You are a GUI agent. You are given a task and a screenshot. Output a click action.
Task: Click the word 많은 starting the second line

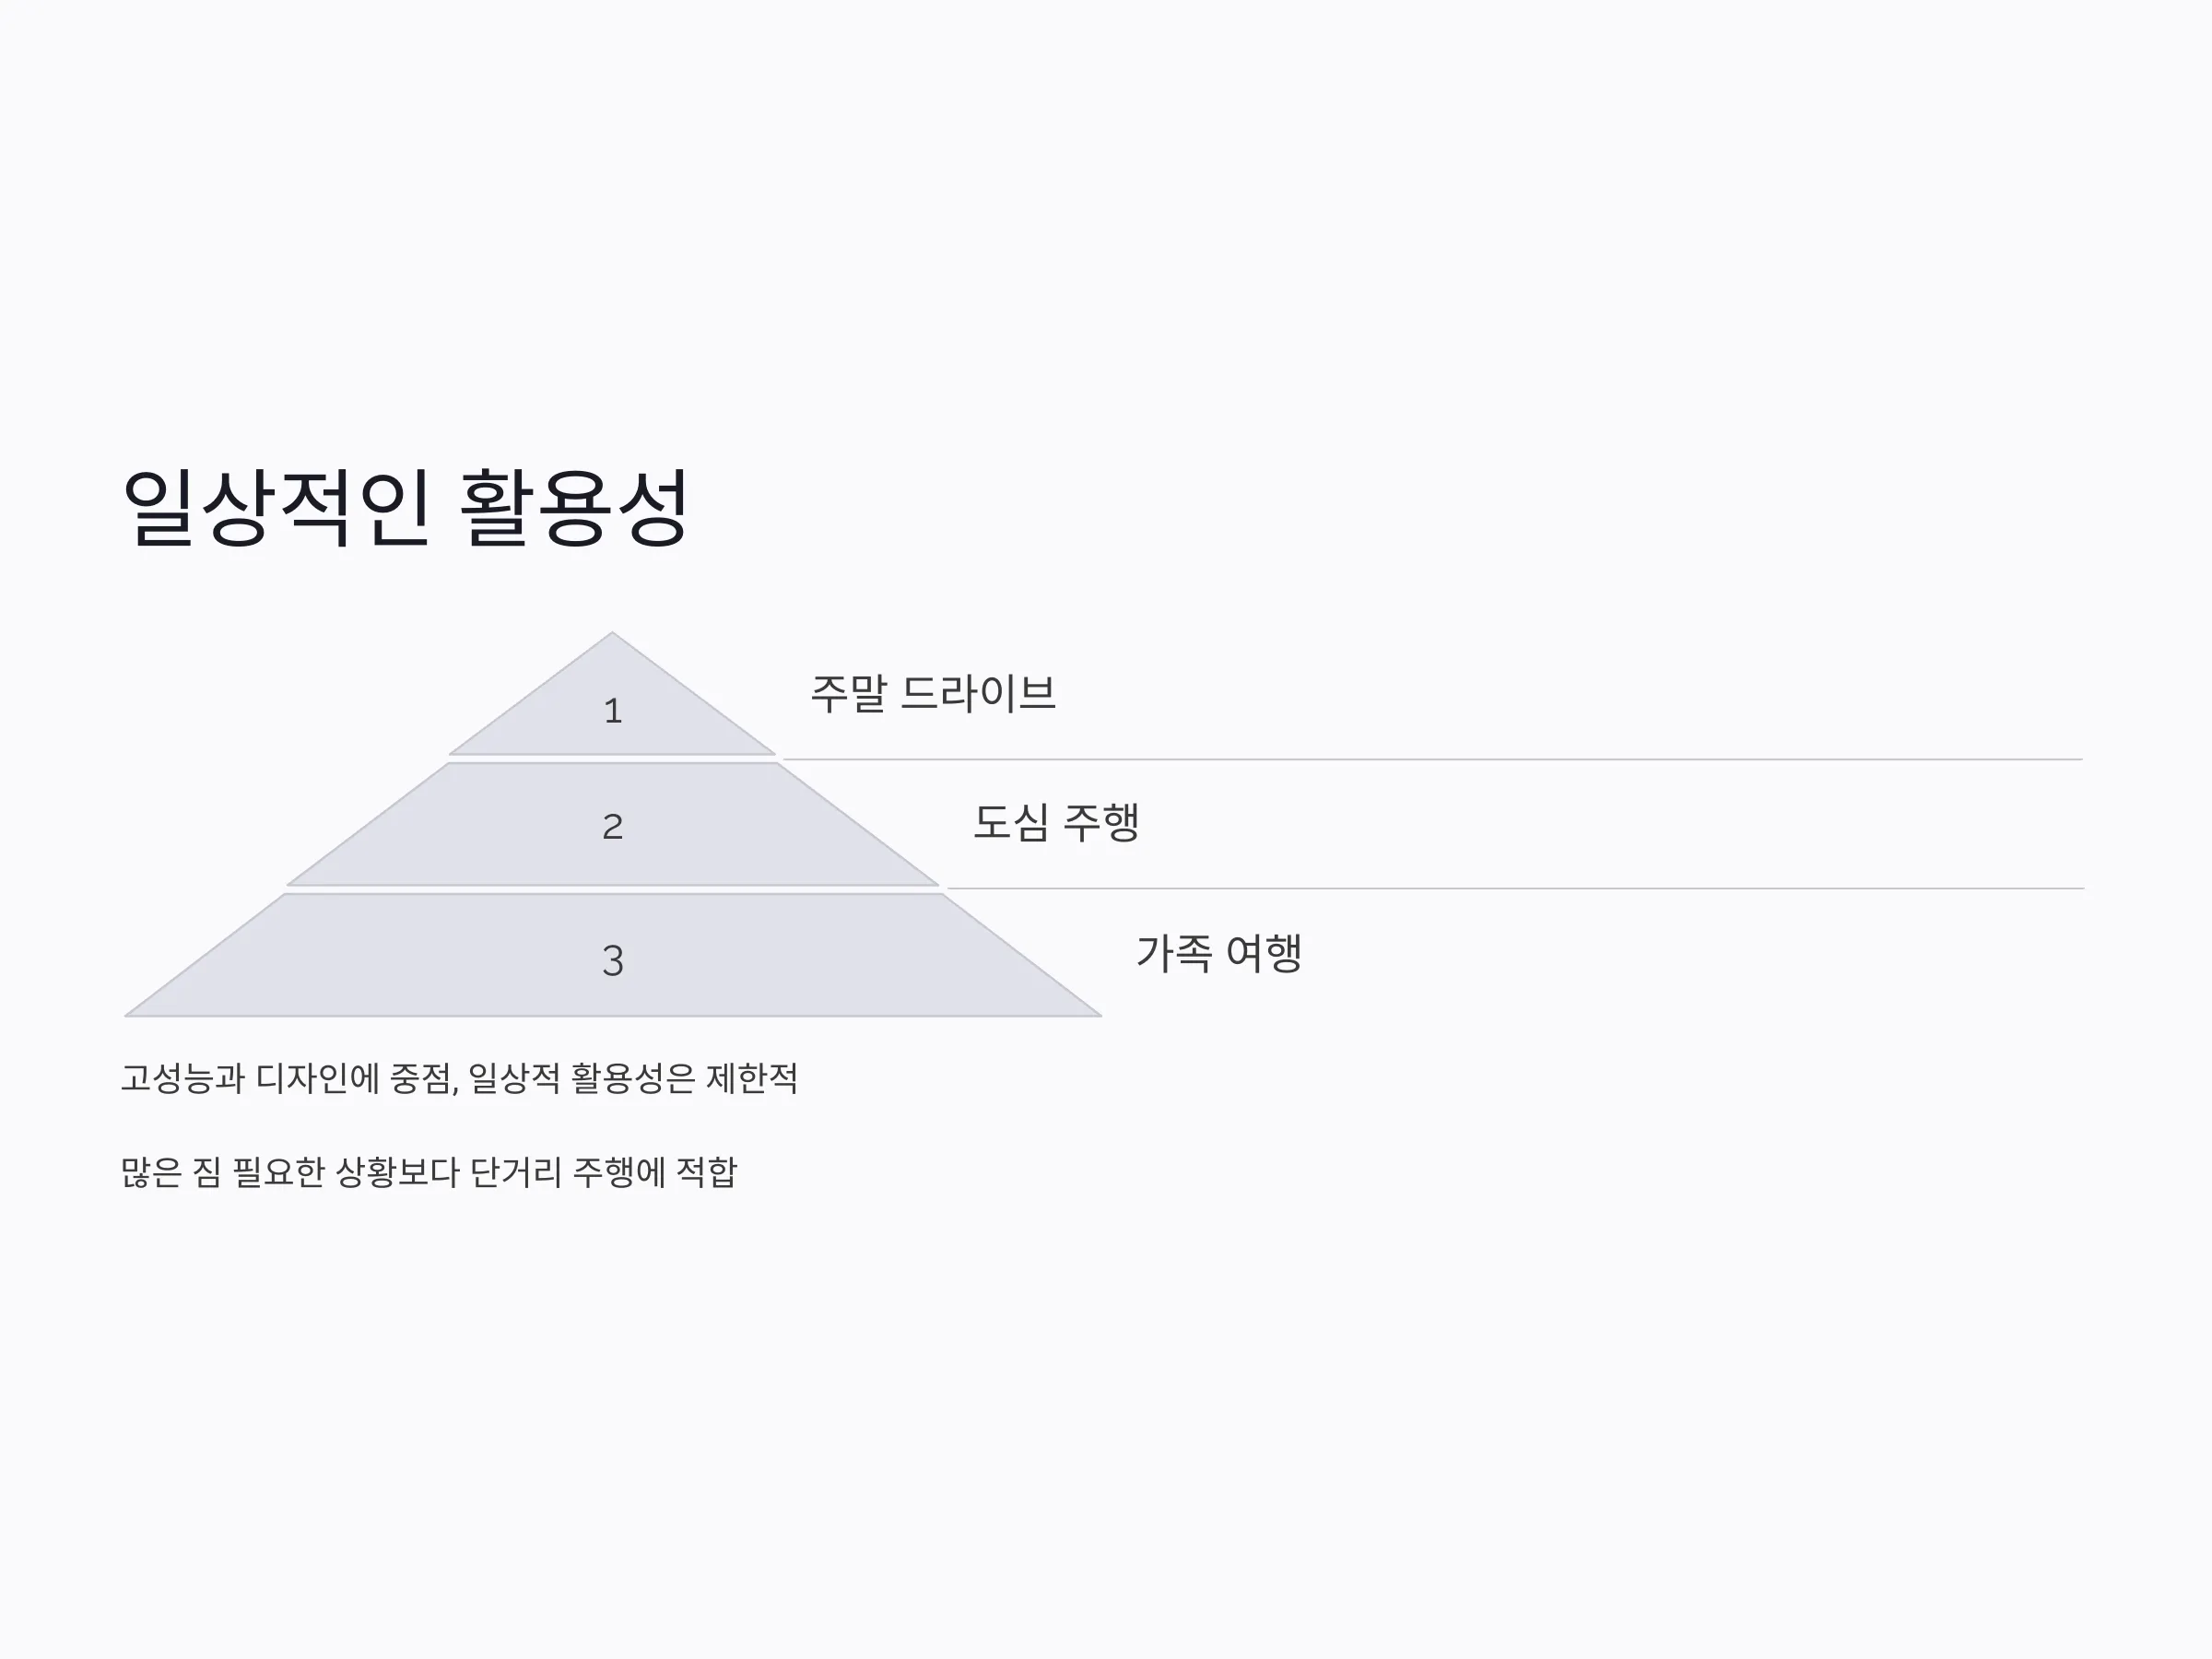pyautogui.click(x=152, y=1172)
